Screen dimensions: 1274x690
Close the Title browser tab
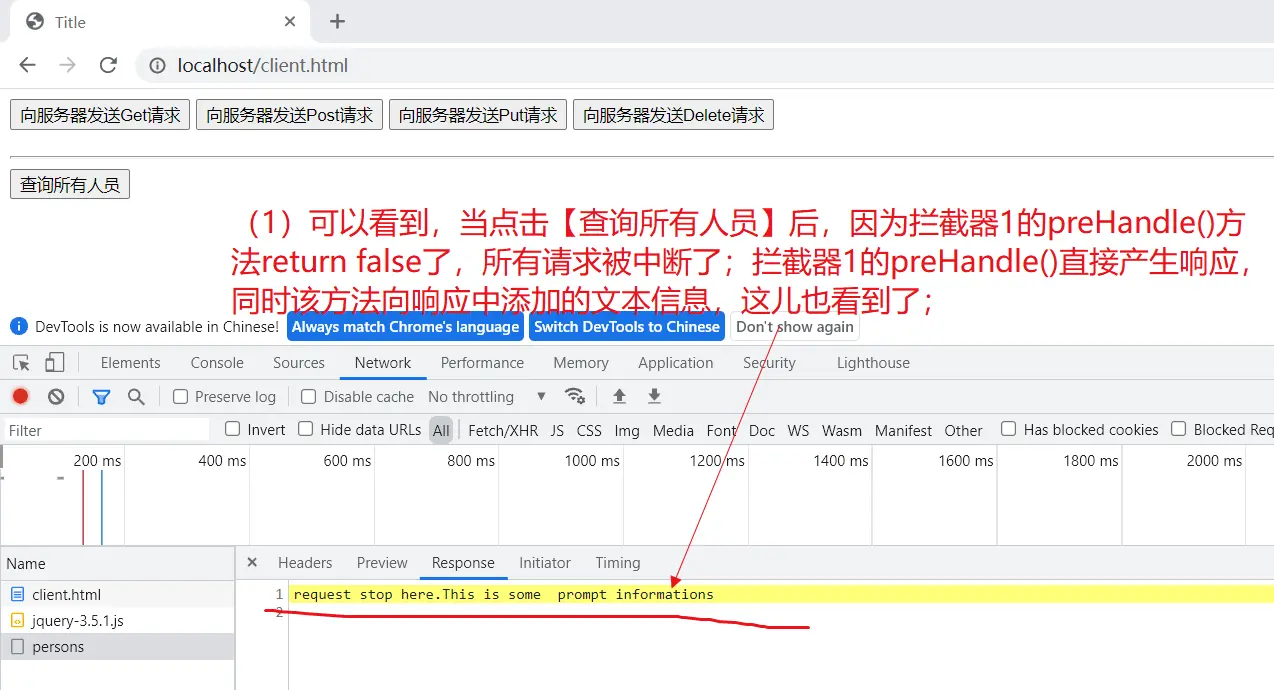coord(290,21)
